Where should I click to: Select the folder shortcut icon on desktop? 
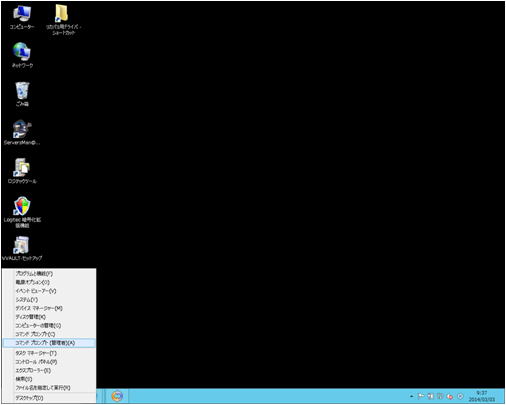(x=63, y=19)
